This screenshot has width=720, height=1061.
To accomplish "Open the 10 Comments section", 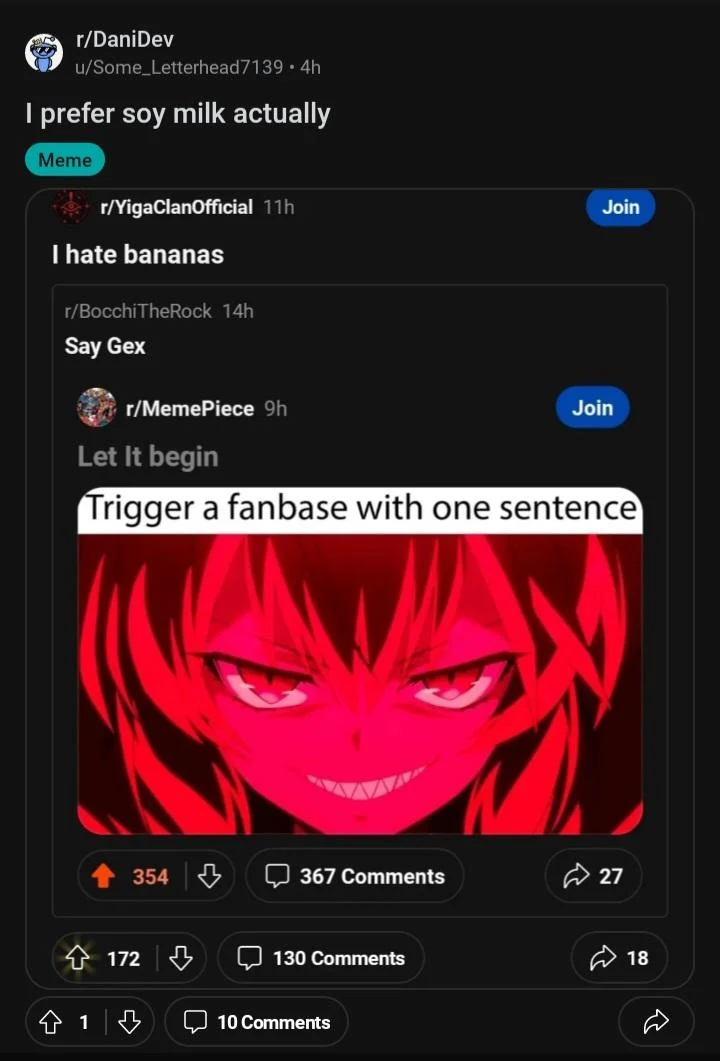I will coord(257,1022).
